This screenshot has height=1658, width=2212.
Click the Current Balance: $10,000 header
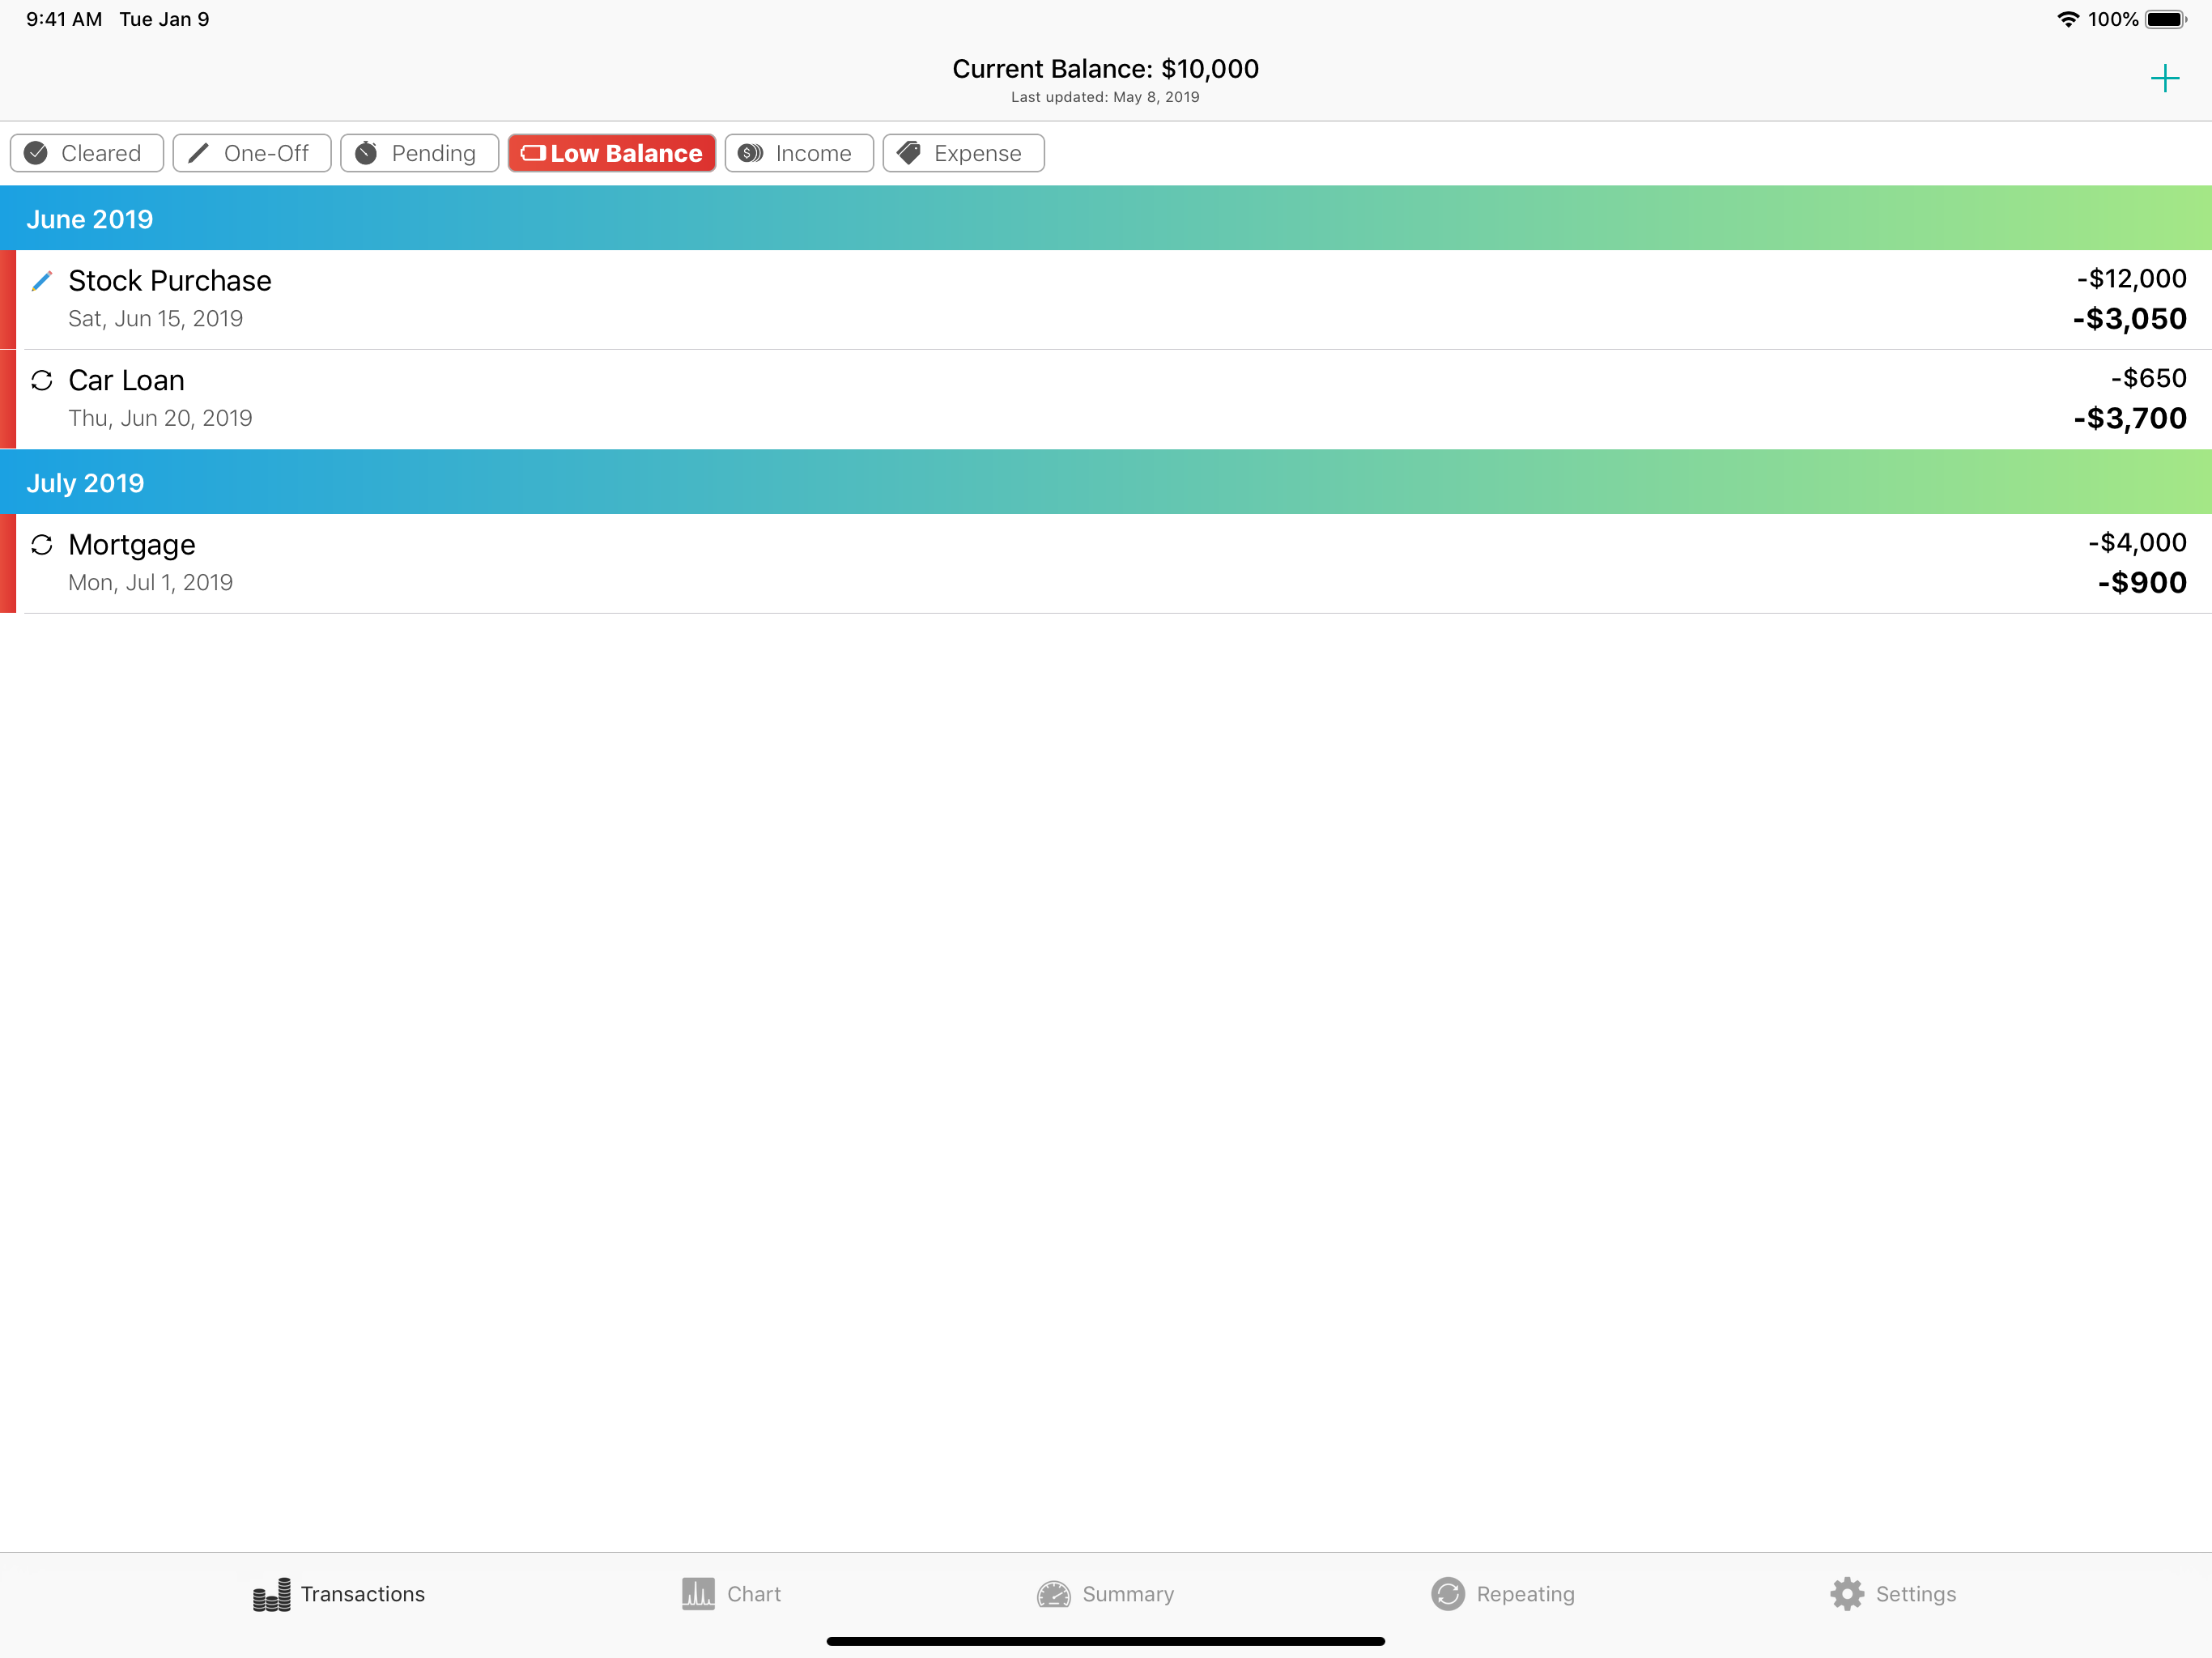(1105, 68)
